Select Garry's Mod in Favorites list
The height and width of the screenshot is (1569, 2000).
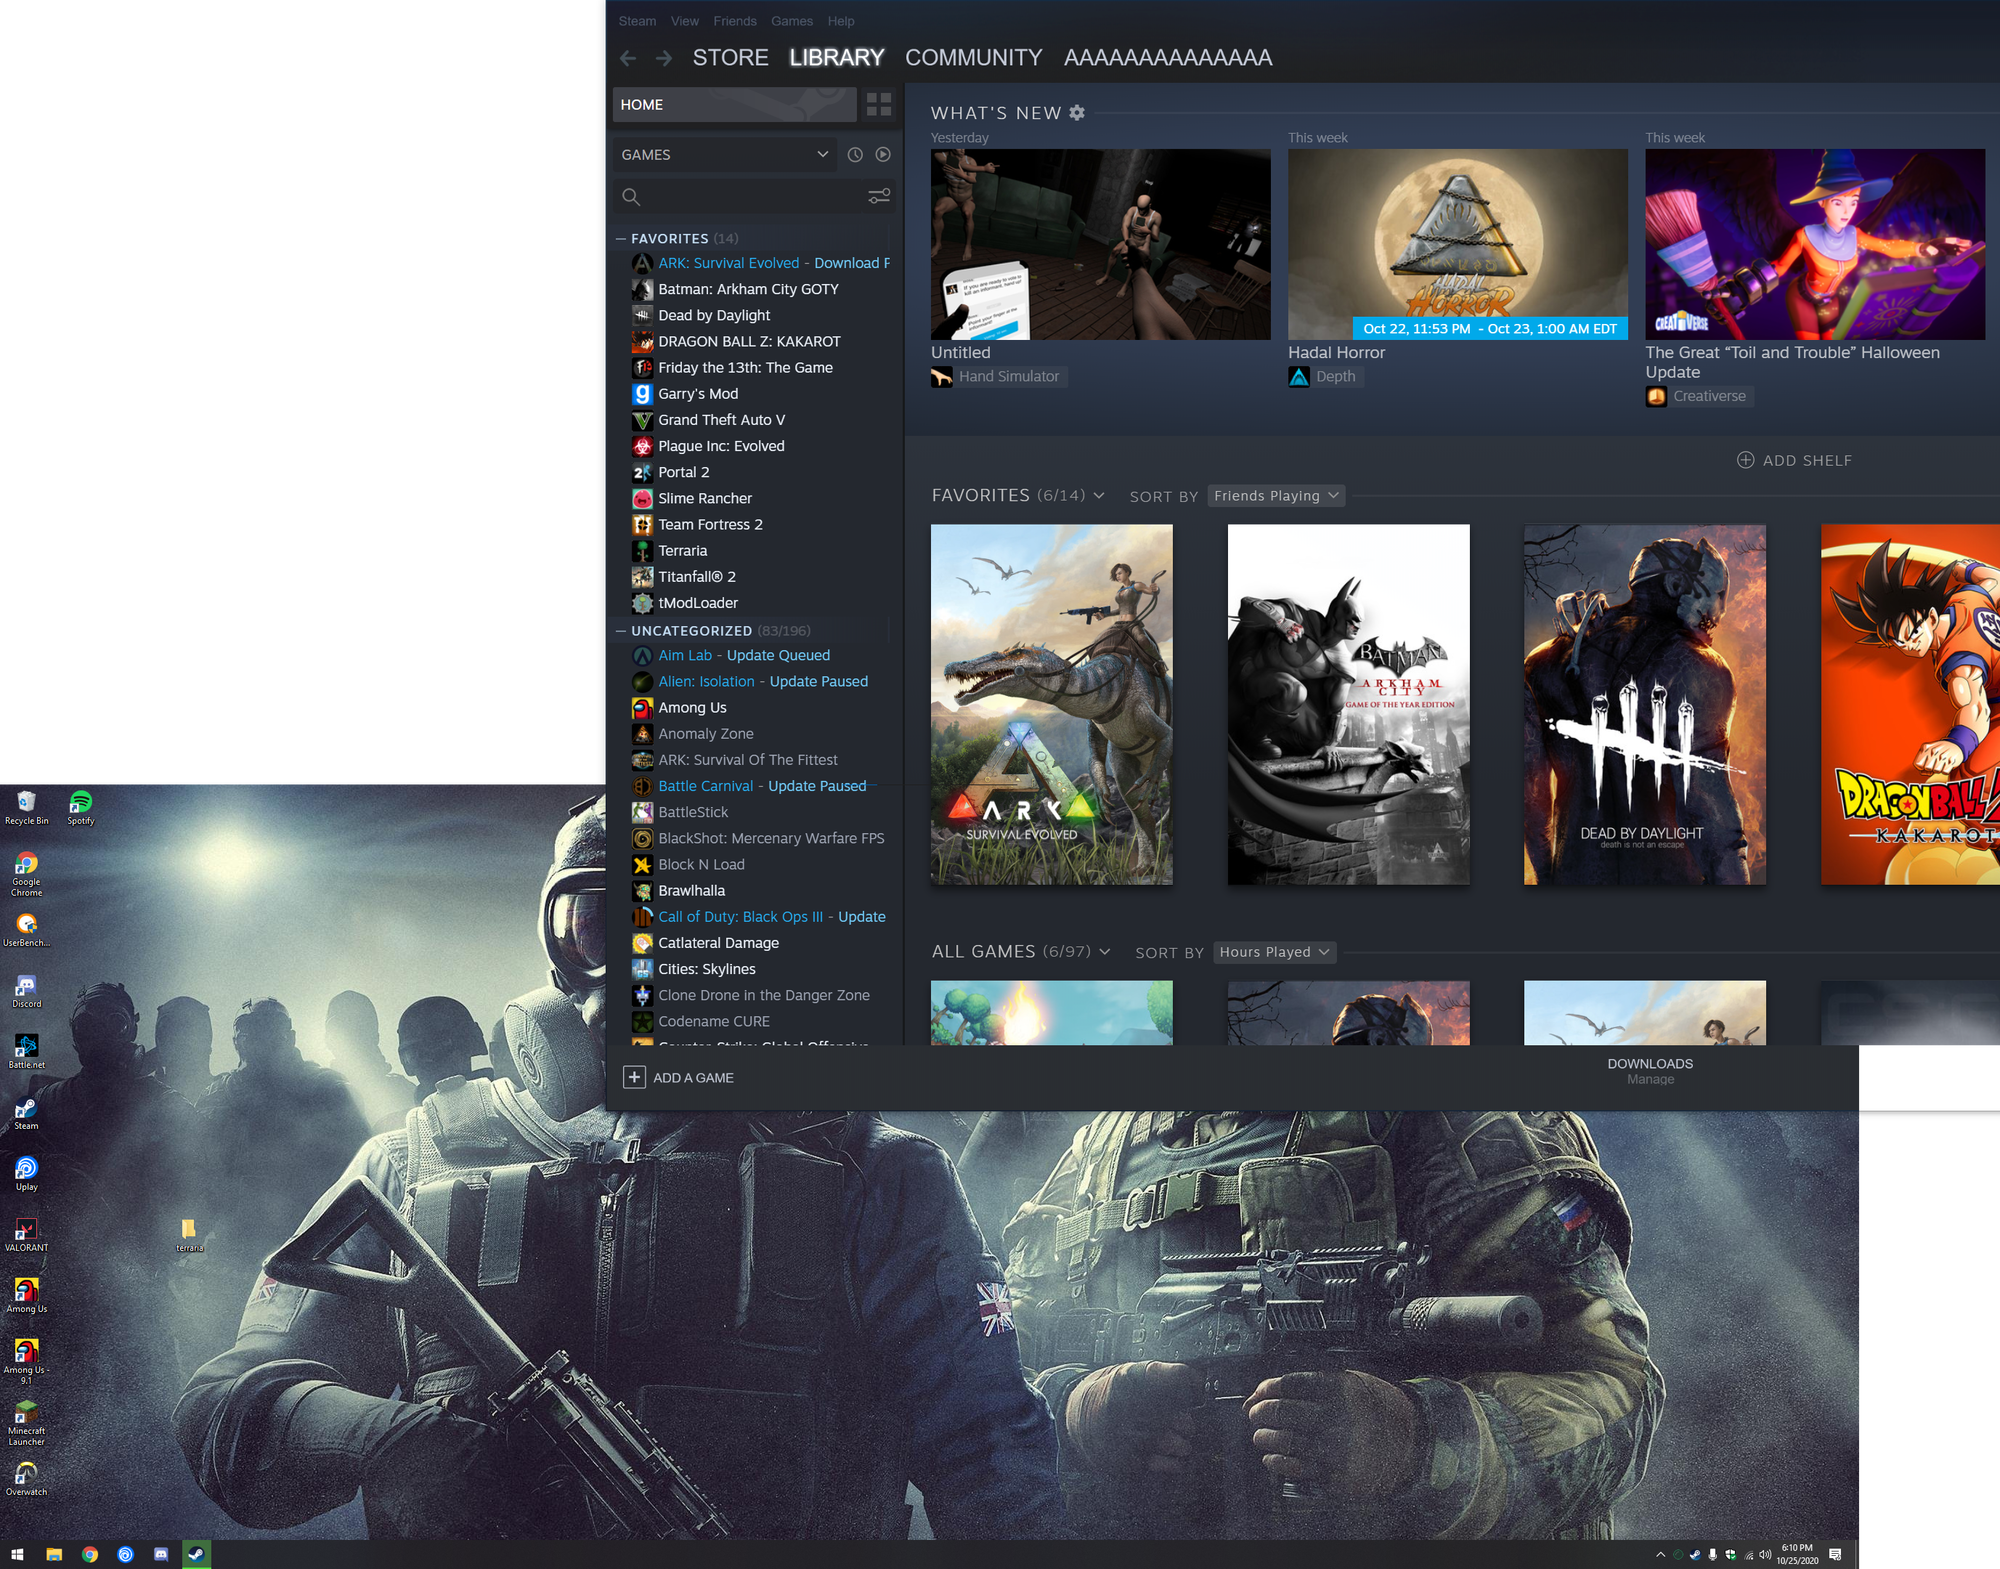pyautogui.click(x=697, y=393)
